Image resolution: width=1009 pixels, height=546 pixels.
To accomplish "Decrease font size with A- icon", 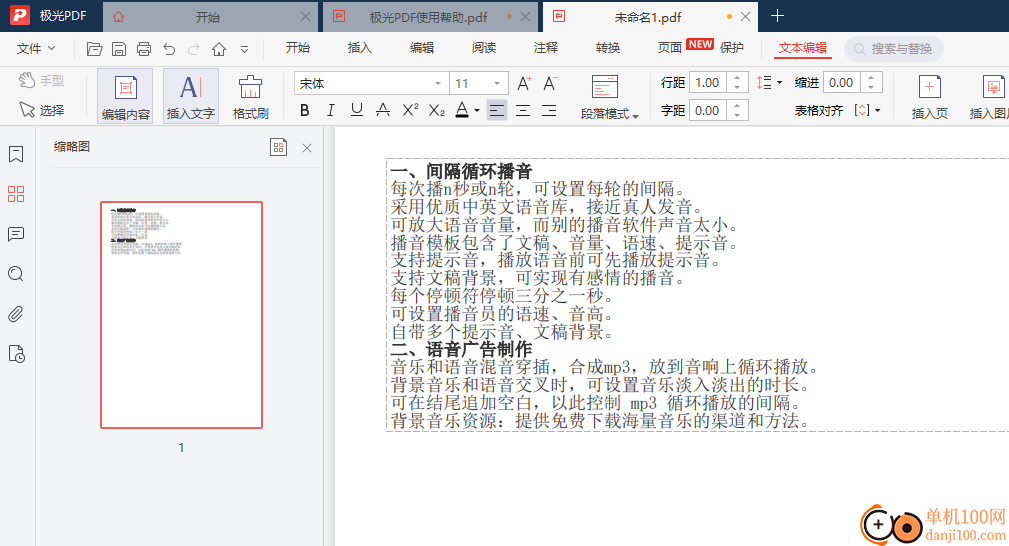I will tap(550, 84).
